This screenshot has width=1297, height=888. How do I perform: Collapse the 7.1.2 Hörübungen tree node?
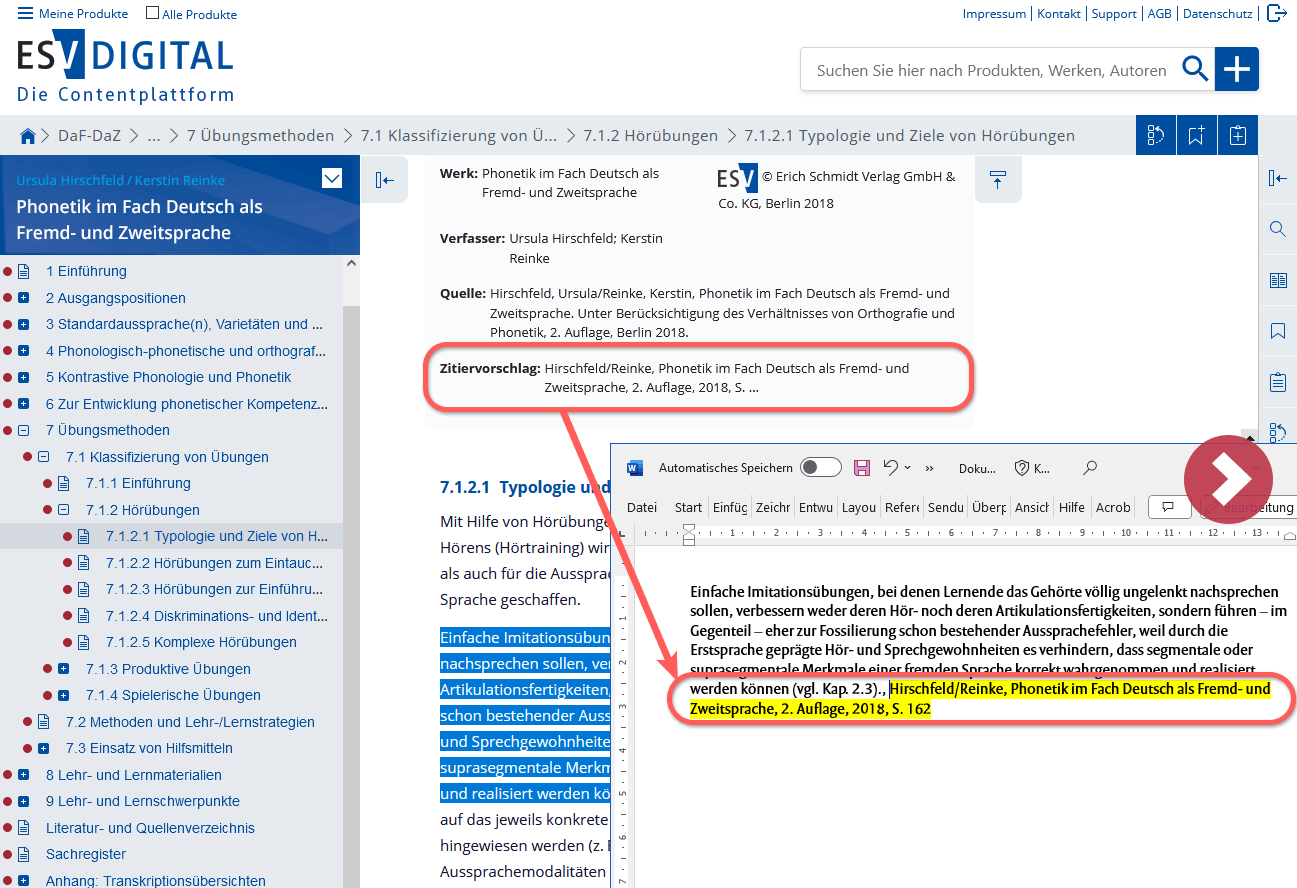tap(64, 510)
